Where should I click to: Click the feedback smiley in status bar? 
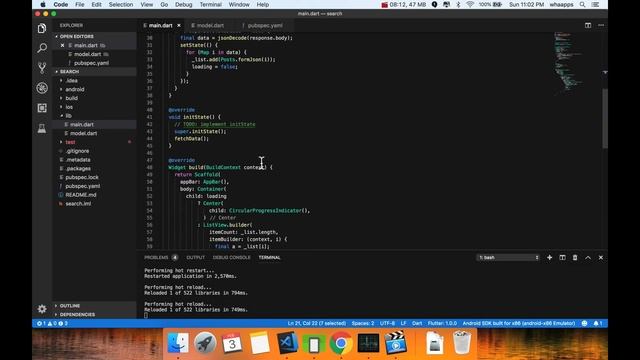(584, 323)
